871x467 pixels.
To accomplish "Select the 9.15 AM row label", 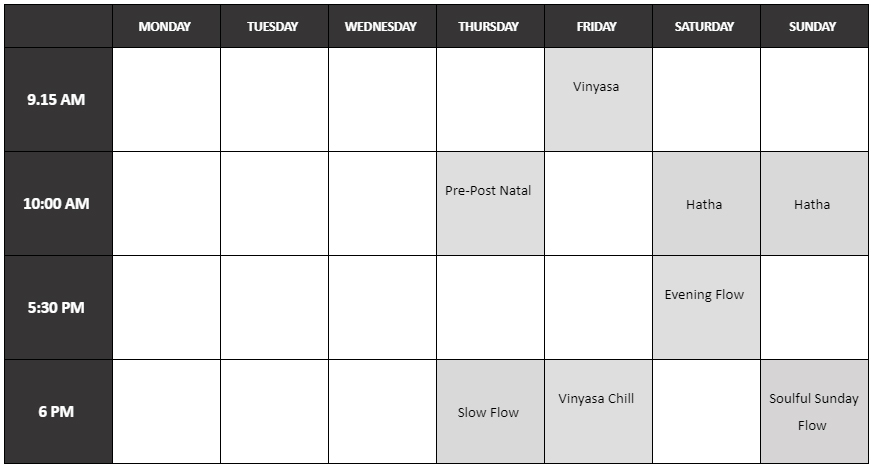I will point(58,99).
